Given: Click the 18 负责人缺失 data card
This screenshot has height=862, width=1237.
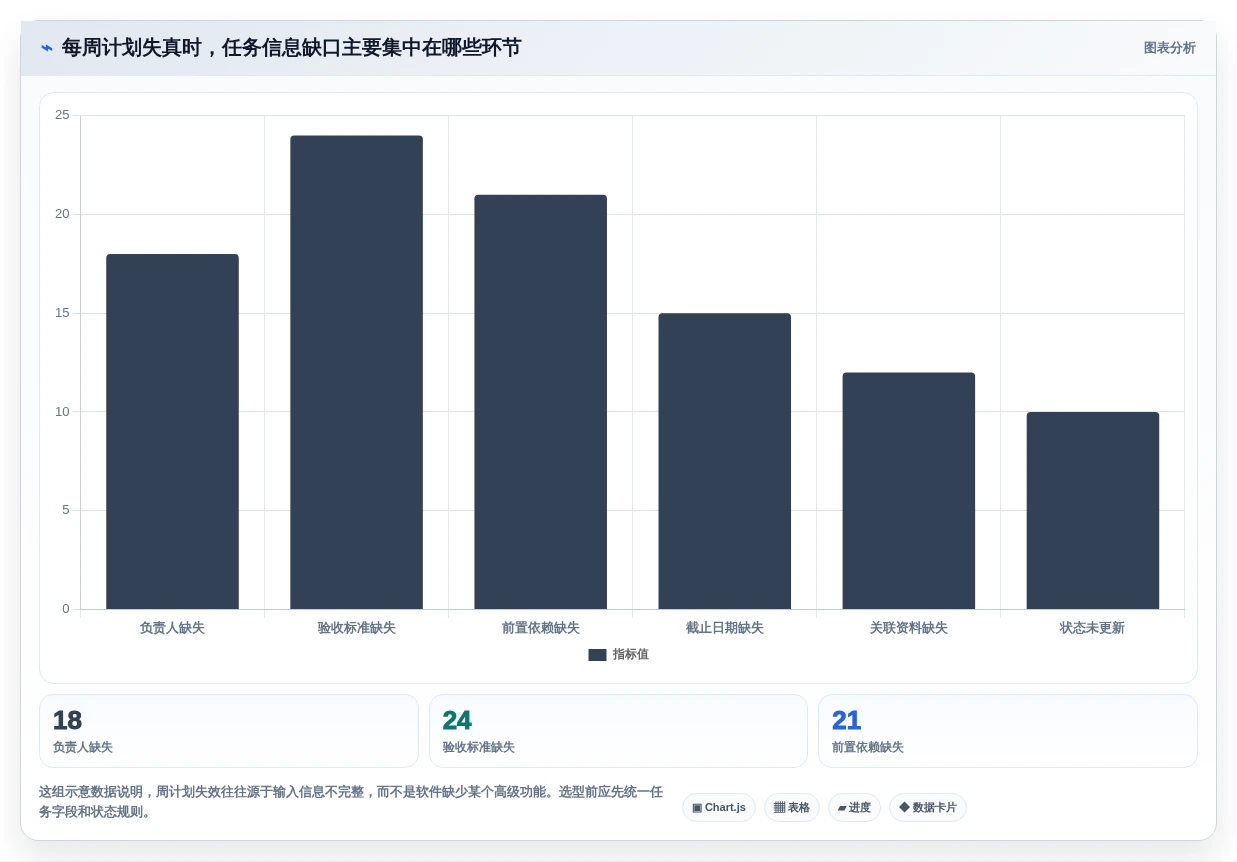Looking at the screenshot, I should [228, 731].
